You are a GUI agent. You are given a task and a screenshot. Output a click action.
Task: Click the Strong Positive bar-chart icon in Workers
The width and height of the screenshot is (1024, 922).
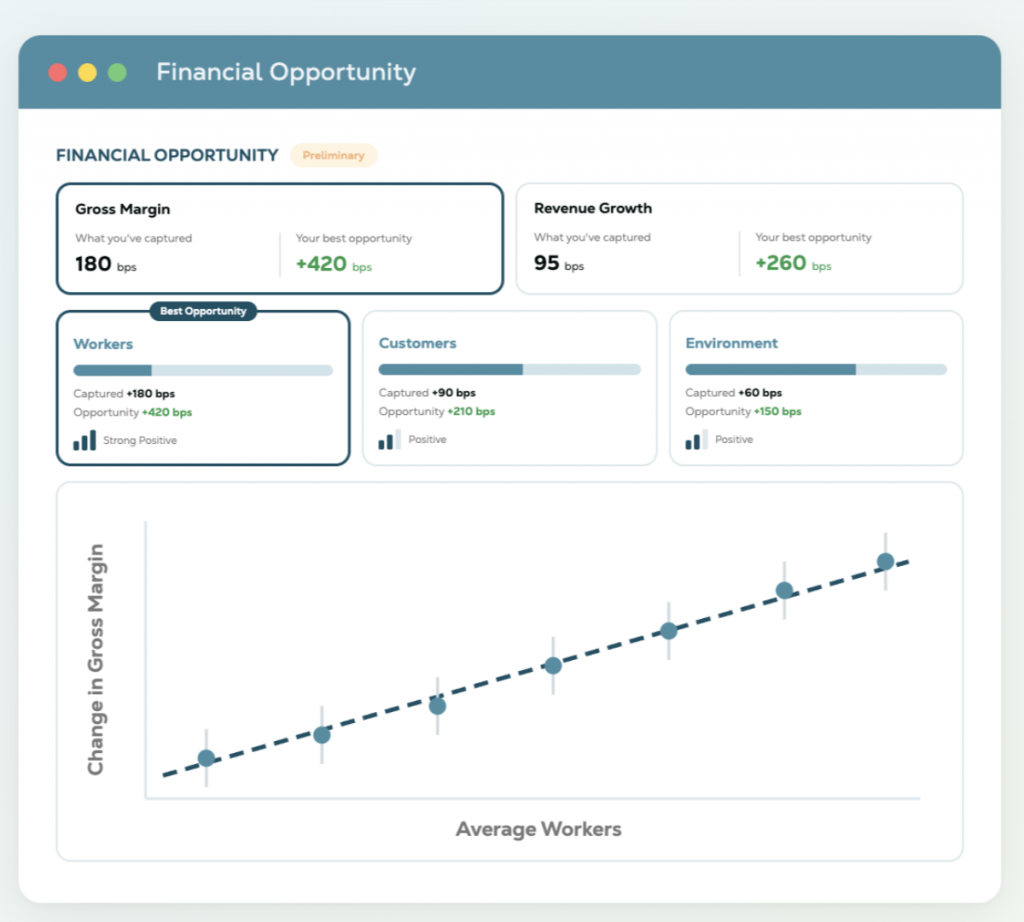point(84,440)
